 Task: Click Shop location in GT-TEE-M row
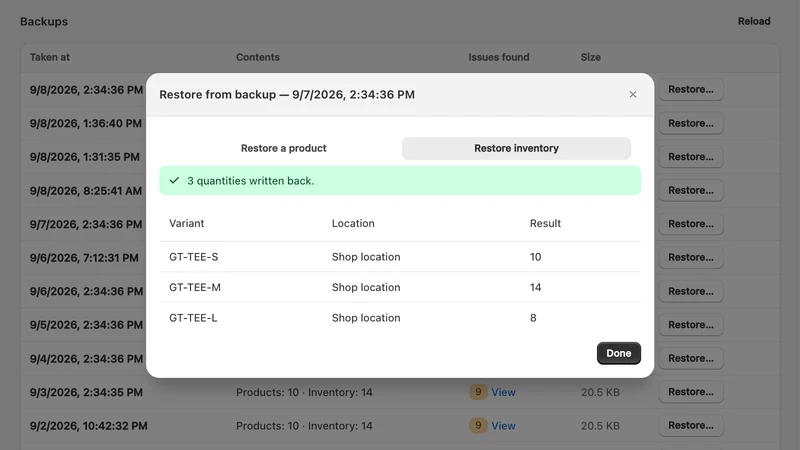[366, 288]
